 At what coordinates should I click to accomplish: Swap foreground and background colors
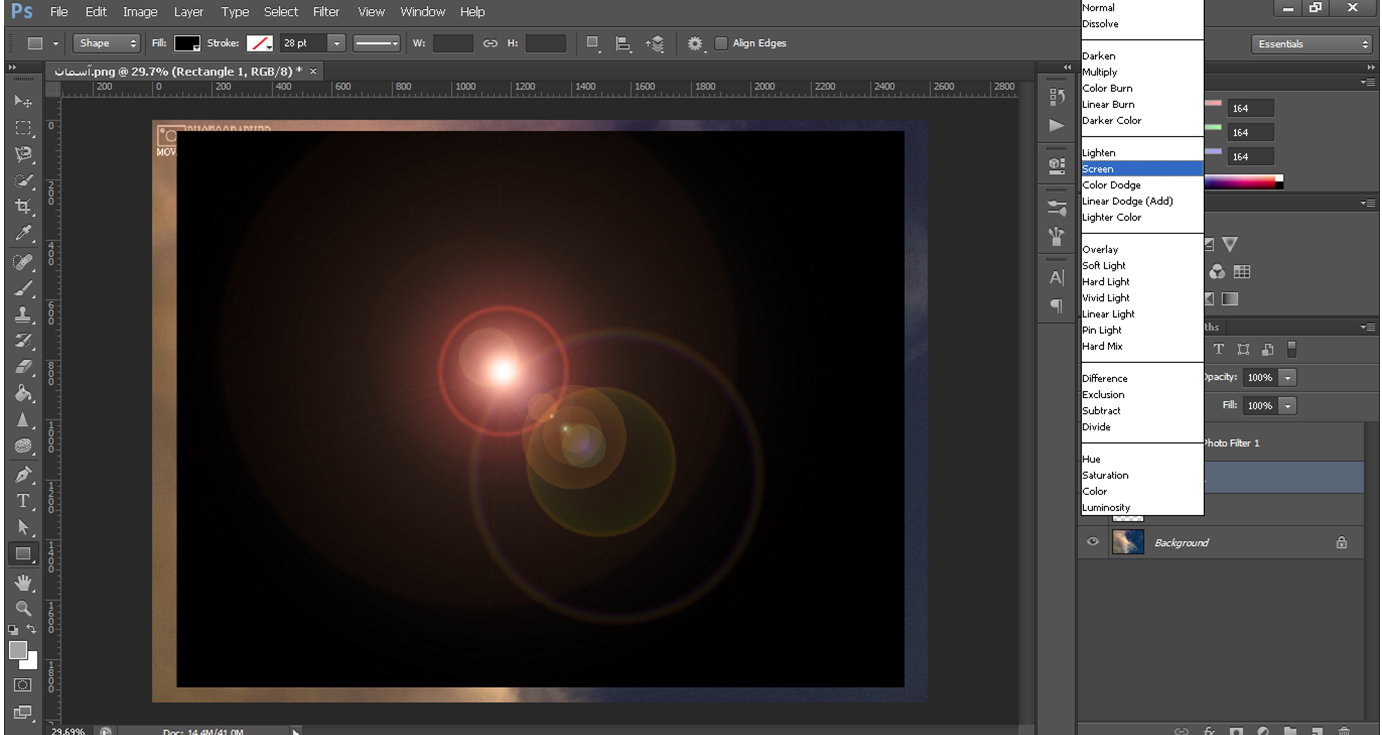point(32,629)
